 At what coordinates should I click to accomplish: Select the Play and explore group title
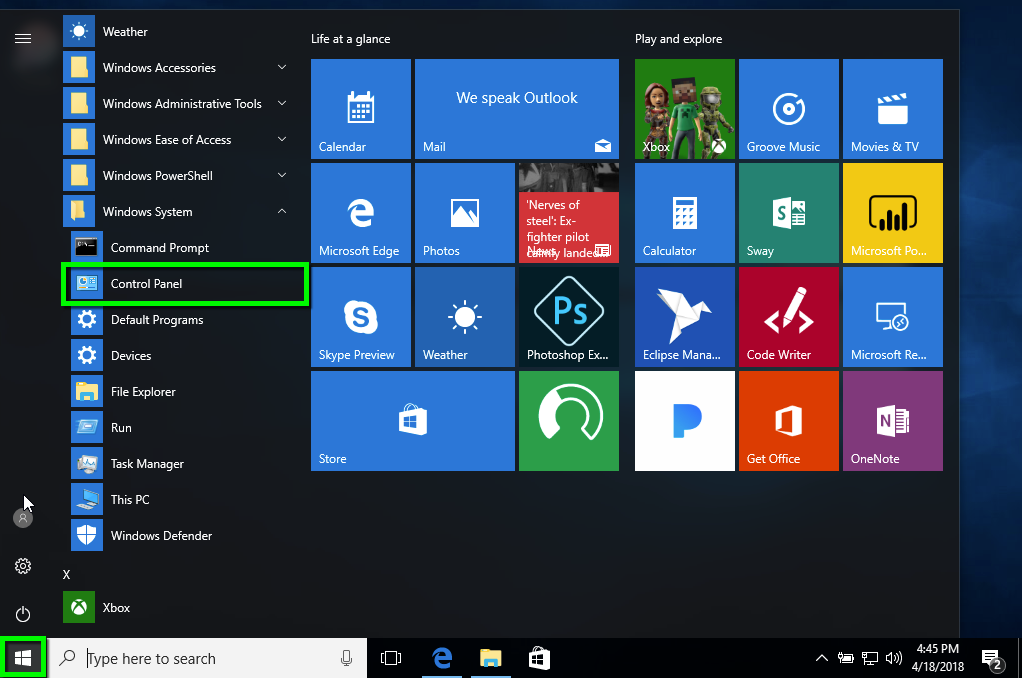click(679, 39)
